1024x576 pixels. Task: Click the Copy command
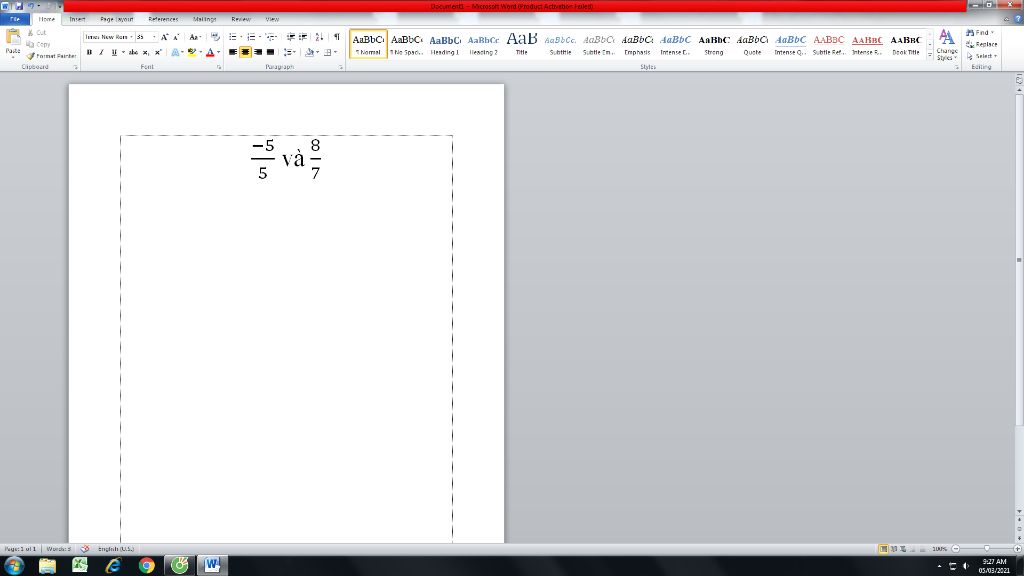[x=38, y=44]
